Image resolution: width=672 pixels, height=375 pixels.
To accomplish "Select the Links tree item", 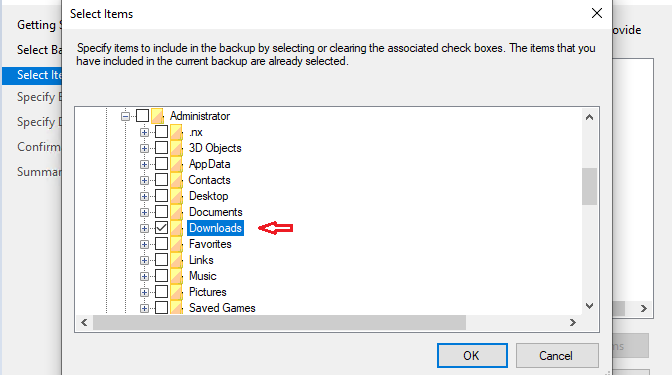I will (201, 260).
